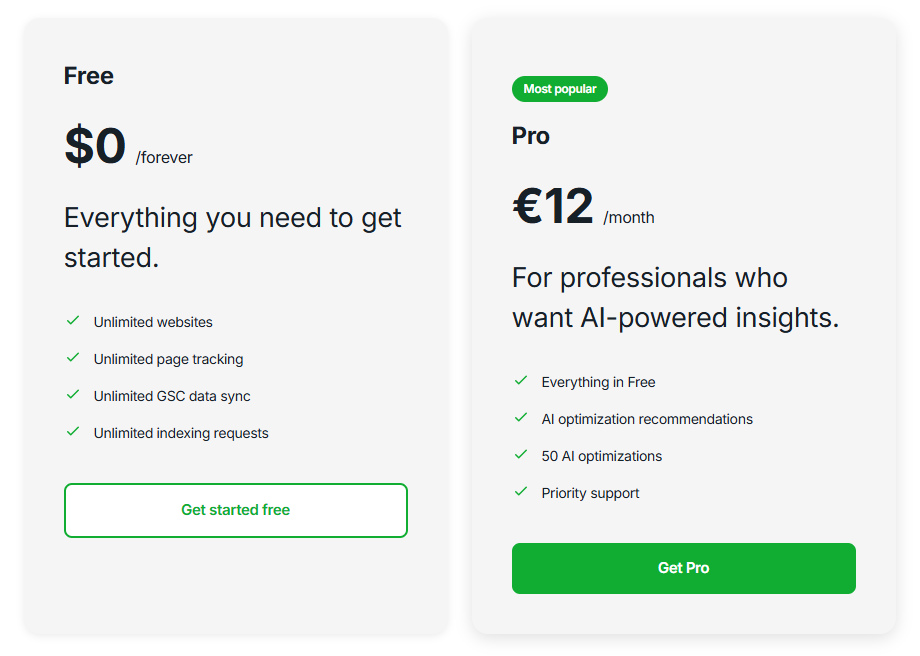The image size is (920, 656).
Task: Click the checkmark beside Unlimited page tracking
Action: click(x=73, y=359)
